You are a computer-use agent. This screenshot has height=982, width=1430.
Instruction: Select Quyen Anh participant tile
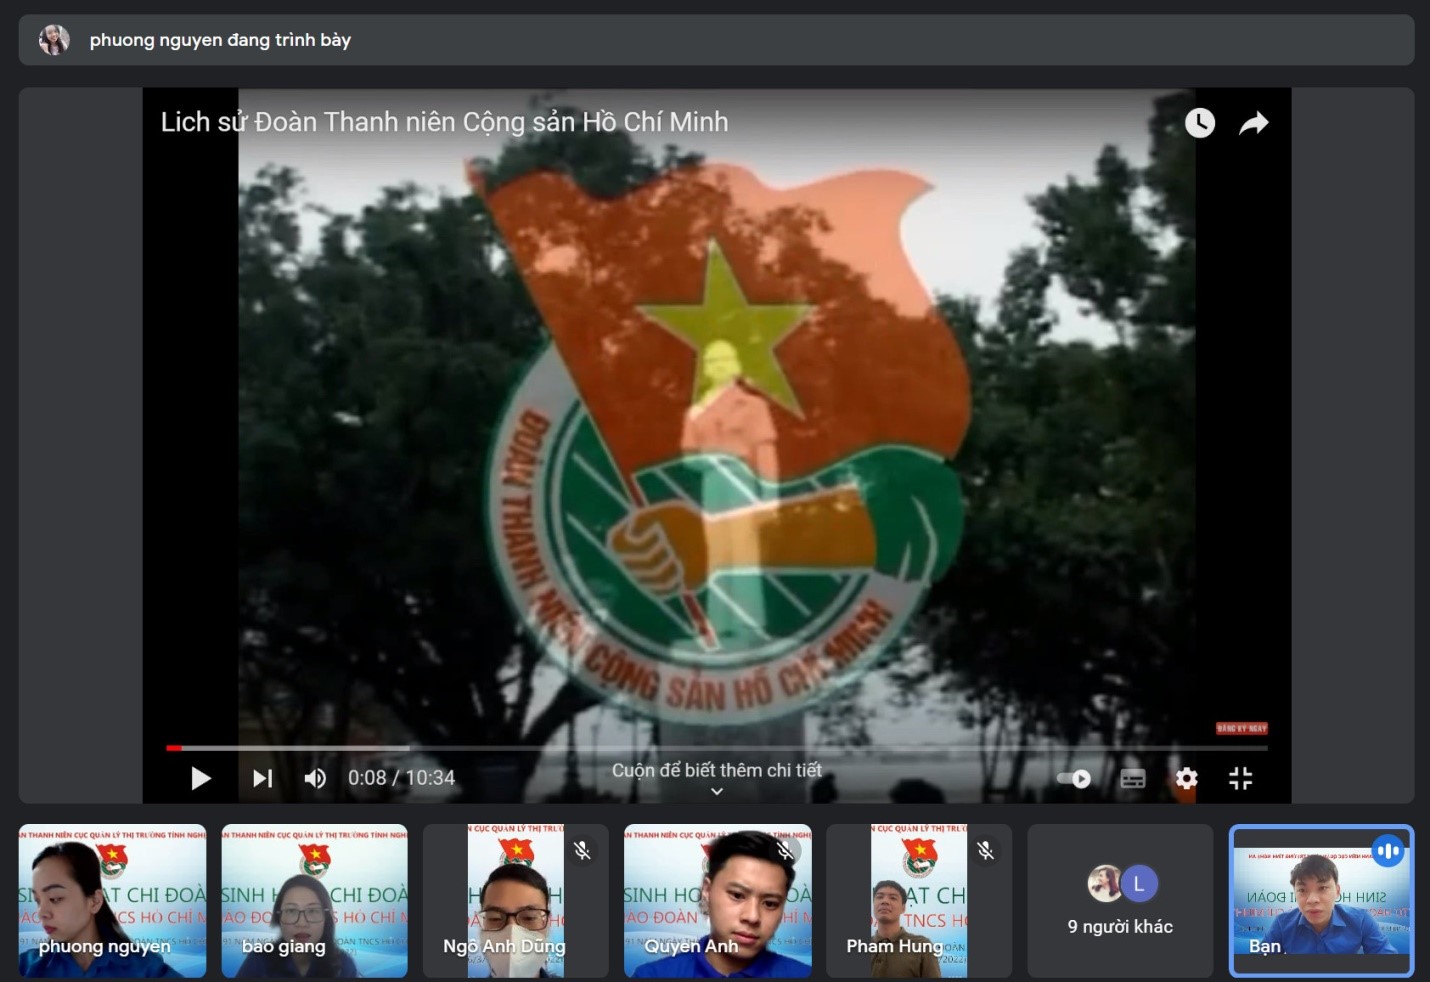(x=718, y=901)
